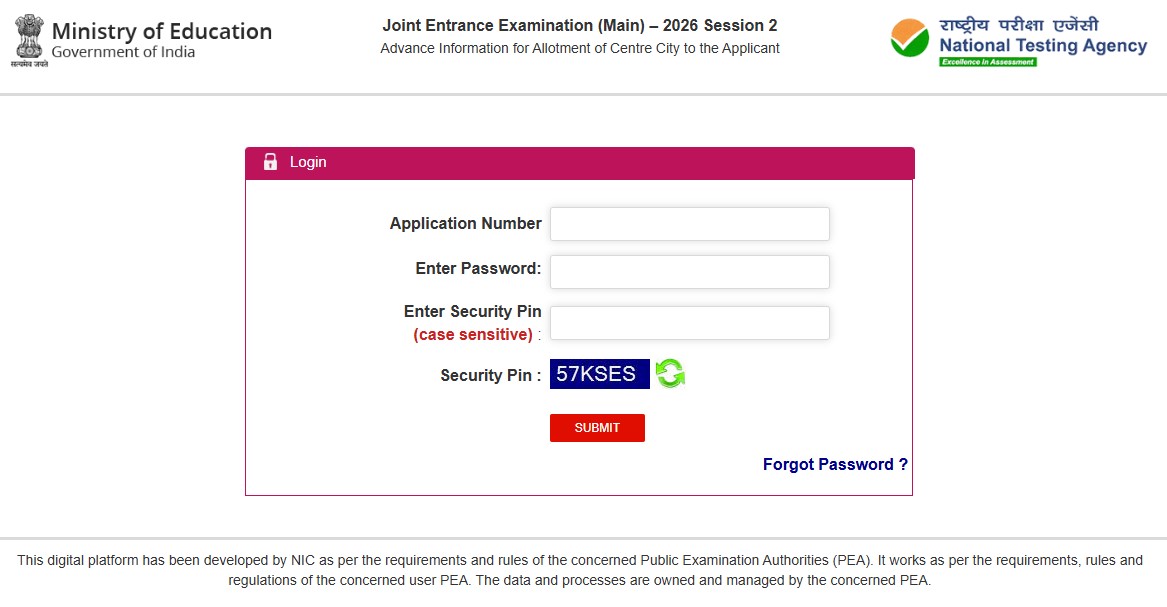
Task: Open the Forgot Password link
Action: point(835,464)
